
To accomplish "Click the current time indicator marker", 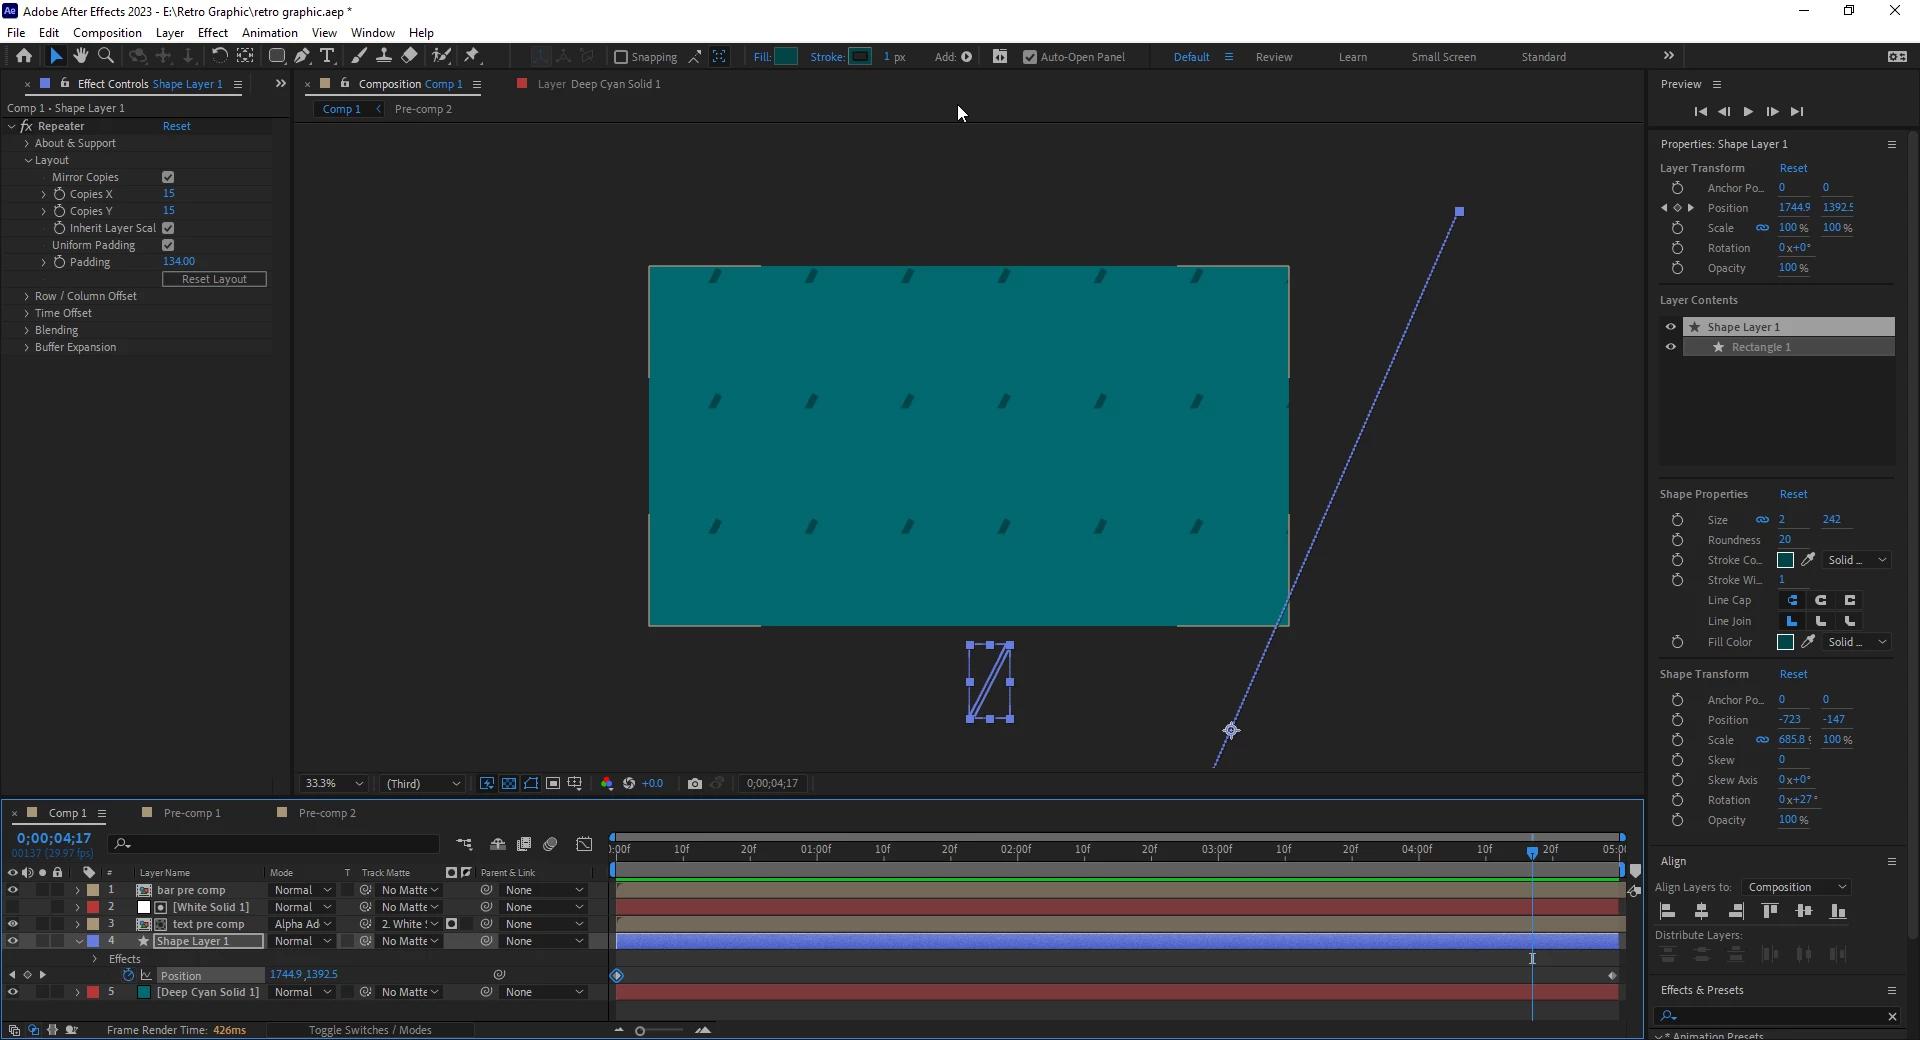I will pos(1532,852).
